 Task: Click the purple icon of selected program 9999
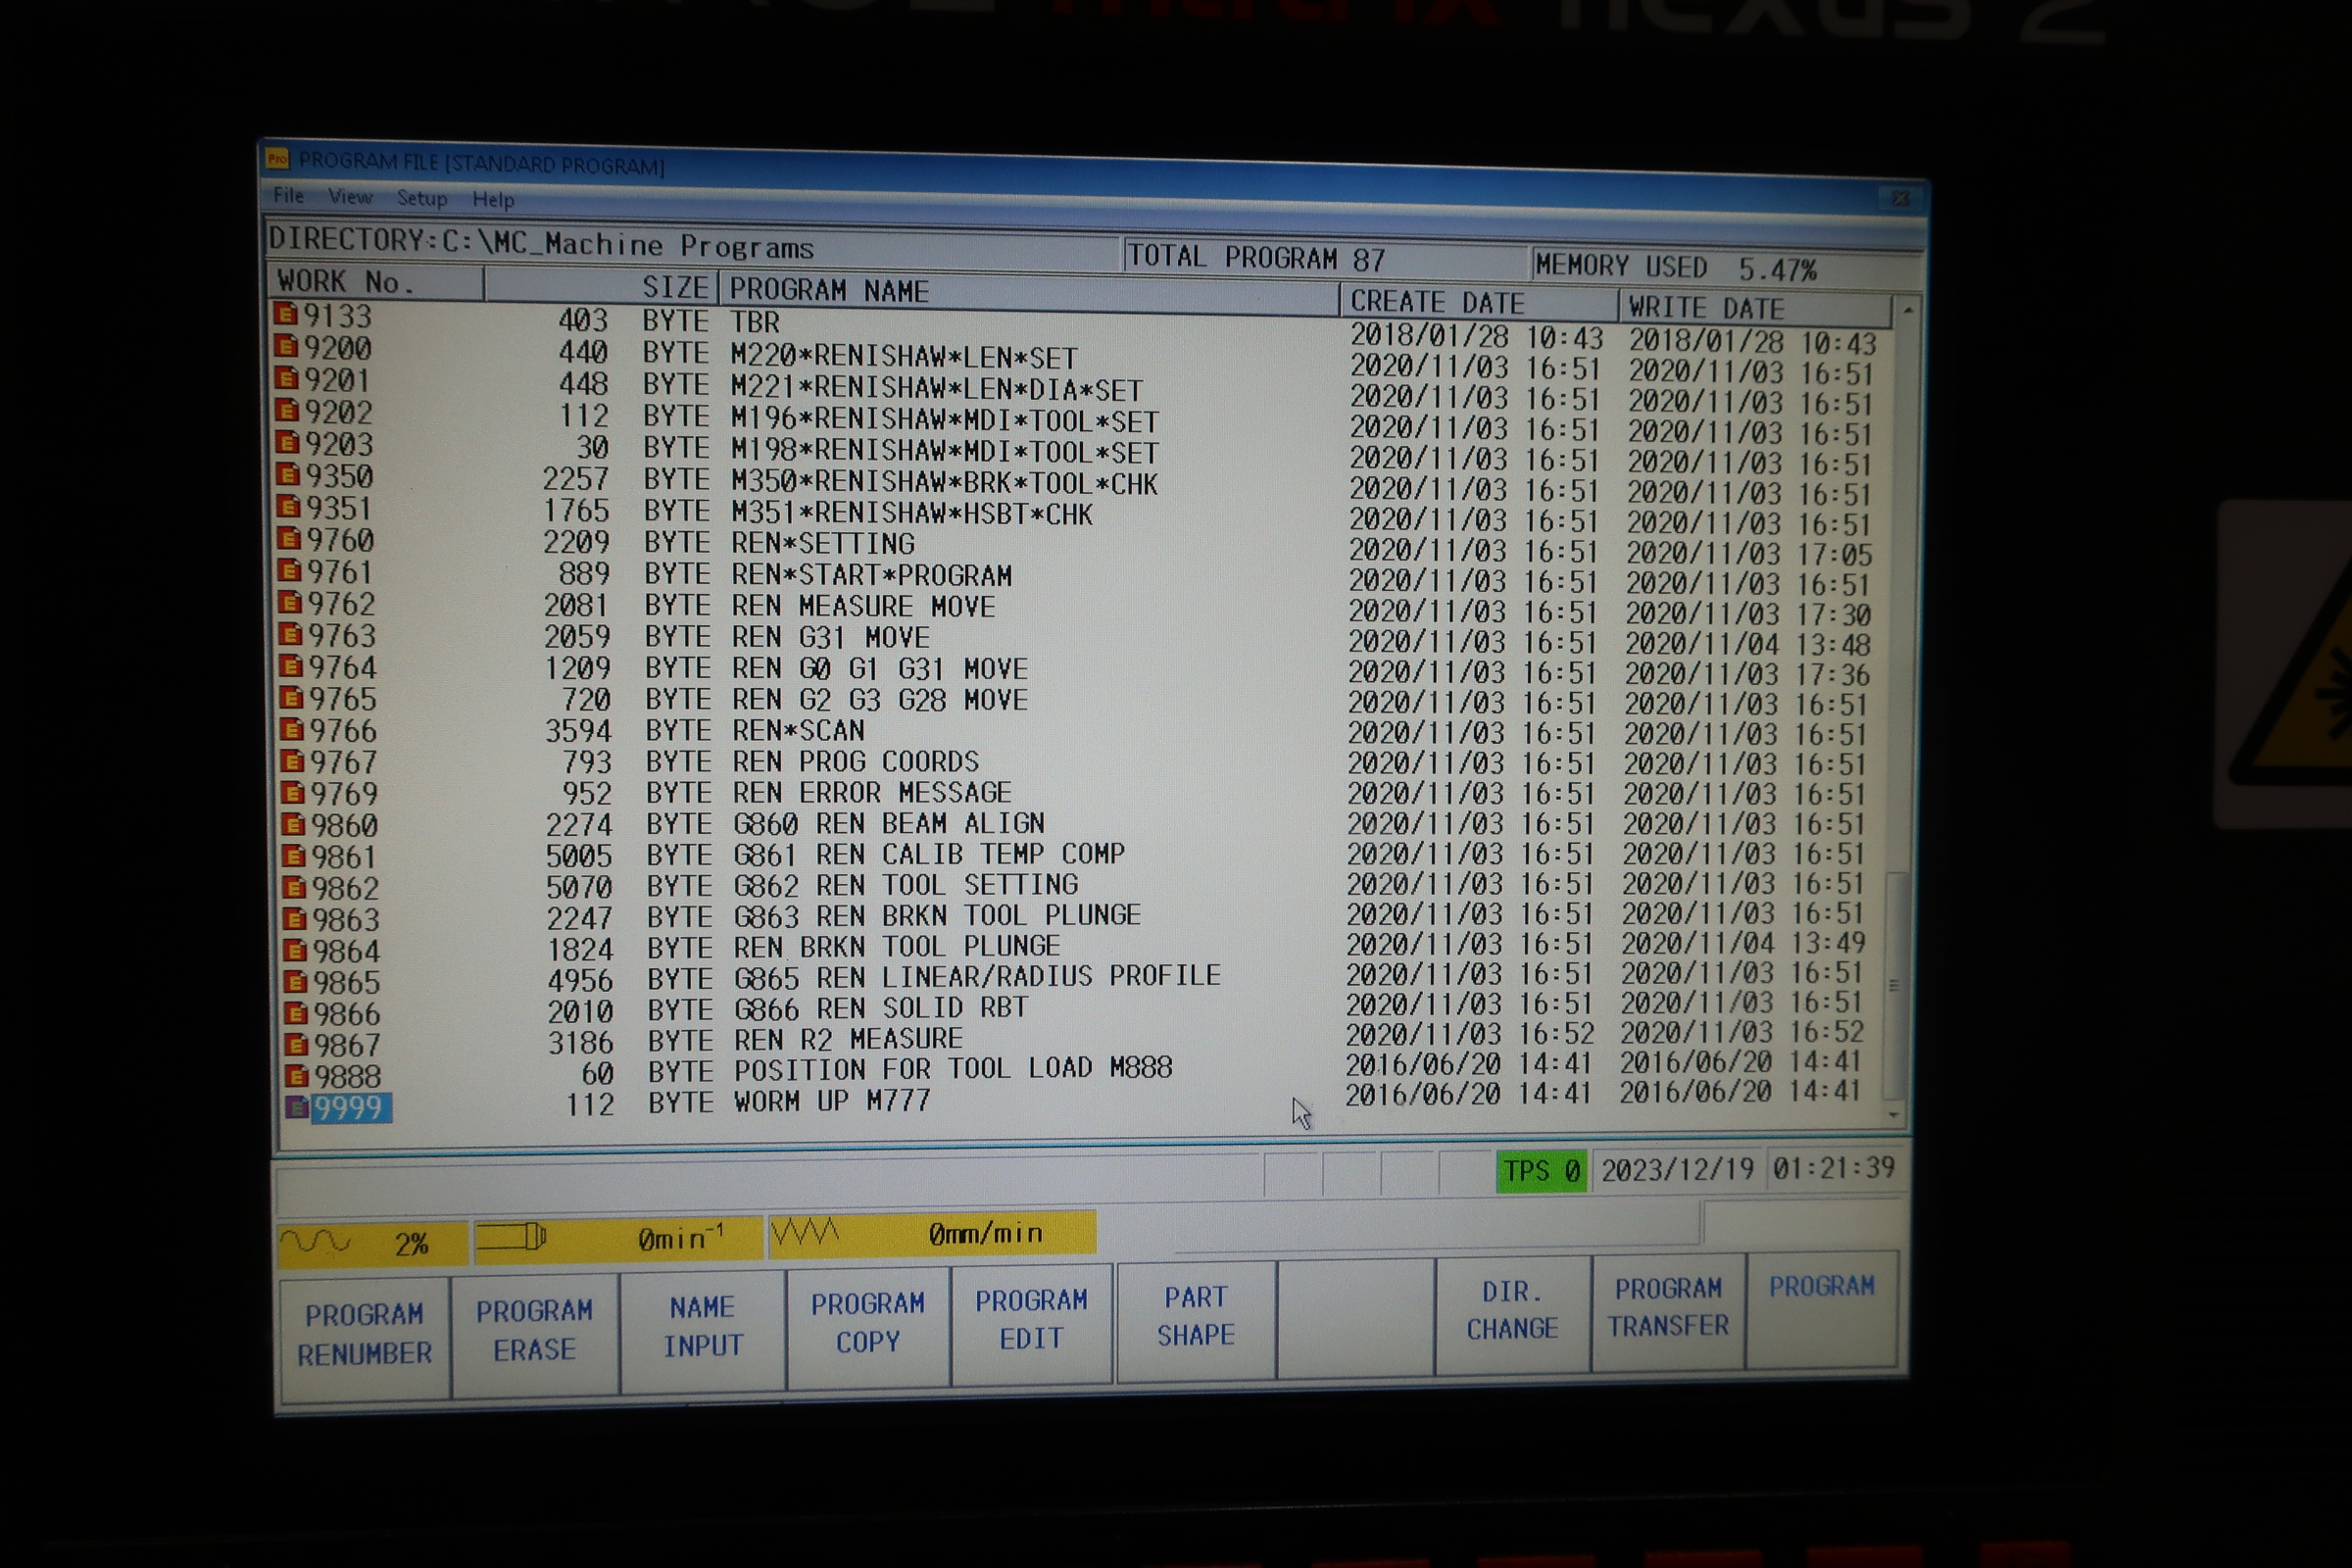tap(296, 1107)
